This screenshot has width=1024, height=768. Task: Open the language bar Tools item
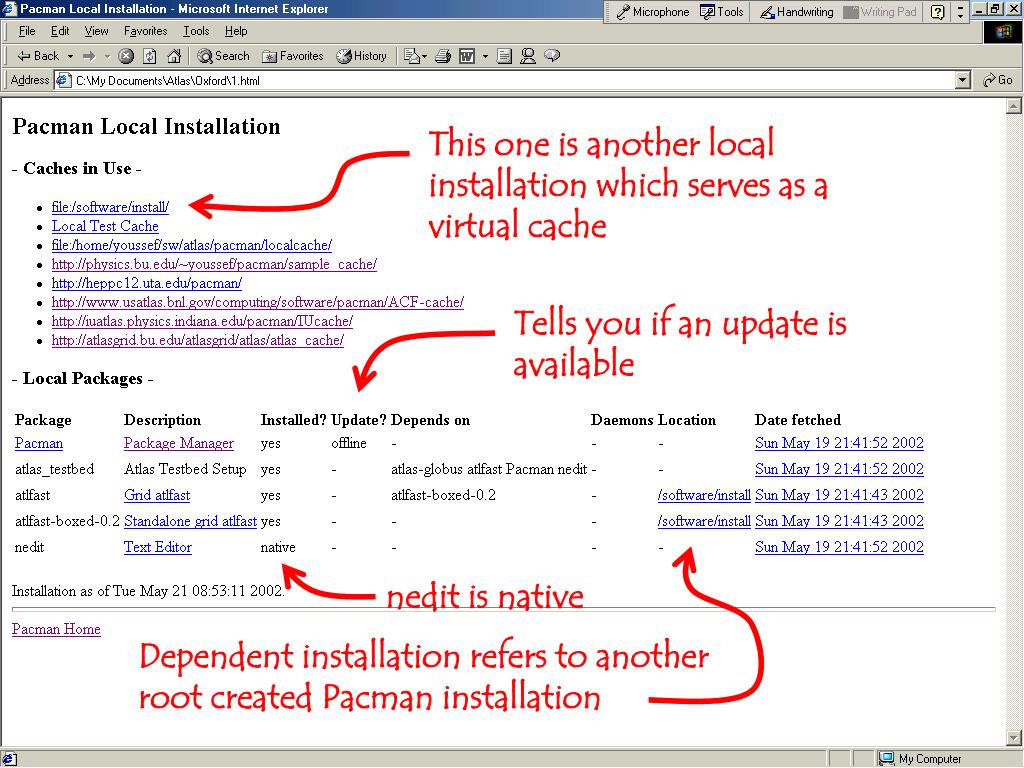(722, 12)
